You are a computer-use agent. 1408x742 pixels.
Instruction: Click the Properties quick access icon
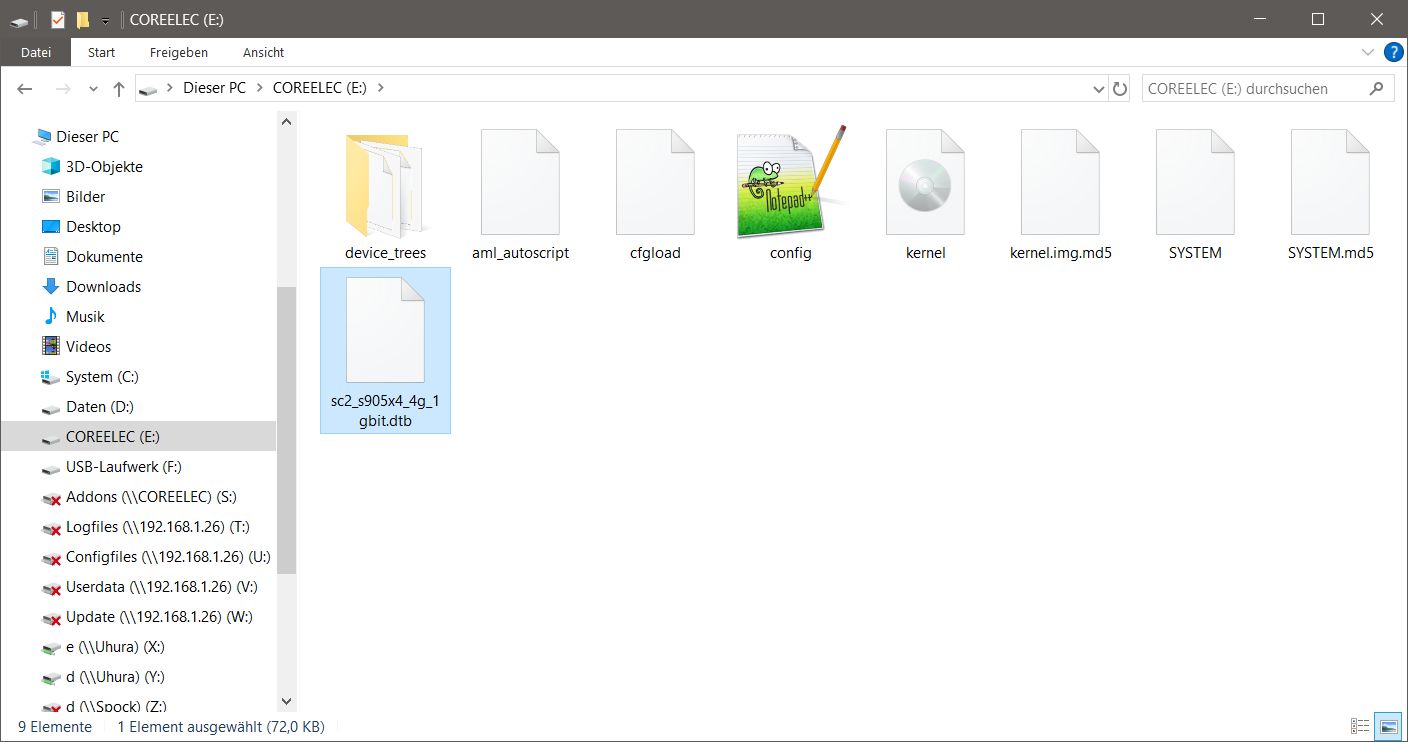57,20
